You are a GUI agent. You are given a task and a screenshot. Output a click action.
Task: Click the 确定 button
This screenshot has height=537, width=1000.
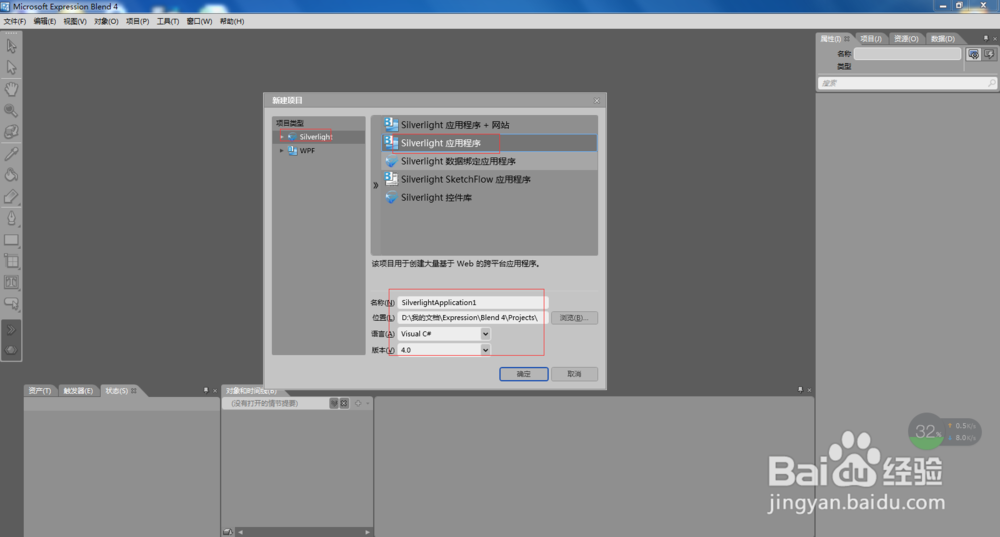point(524,374)
